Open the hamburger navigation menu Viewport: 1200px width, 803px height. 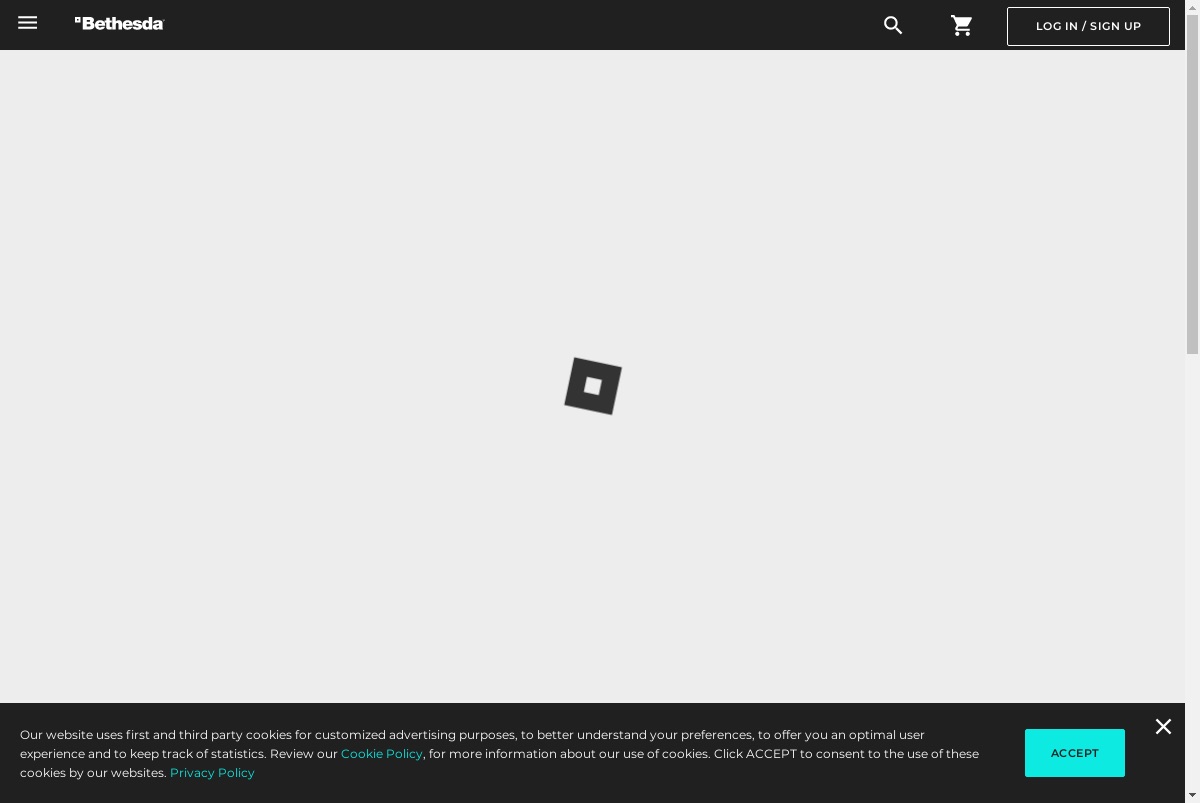point(28,23)
